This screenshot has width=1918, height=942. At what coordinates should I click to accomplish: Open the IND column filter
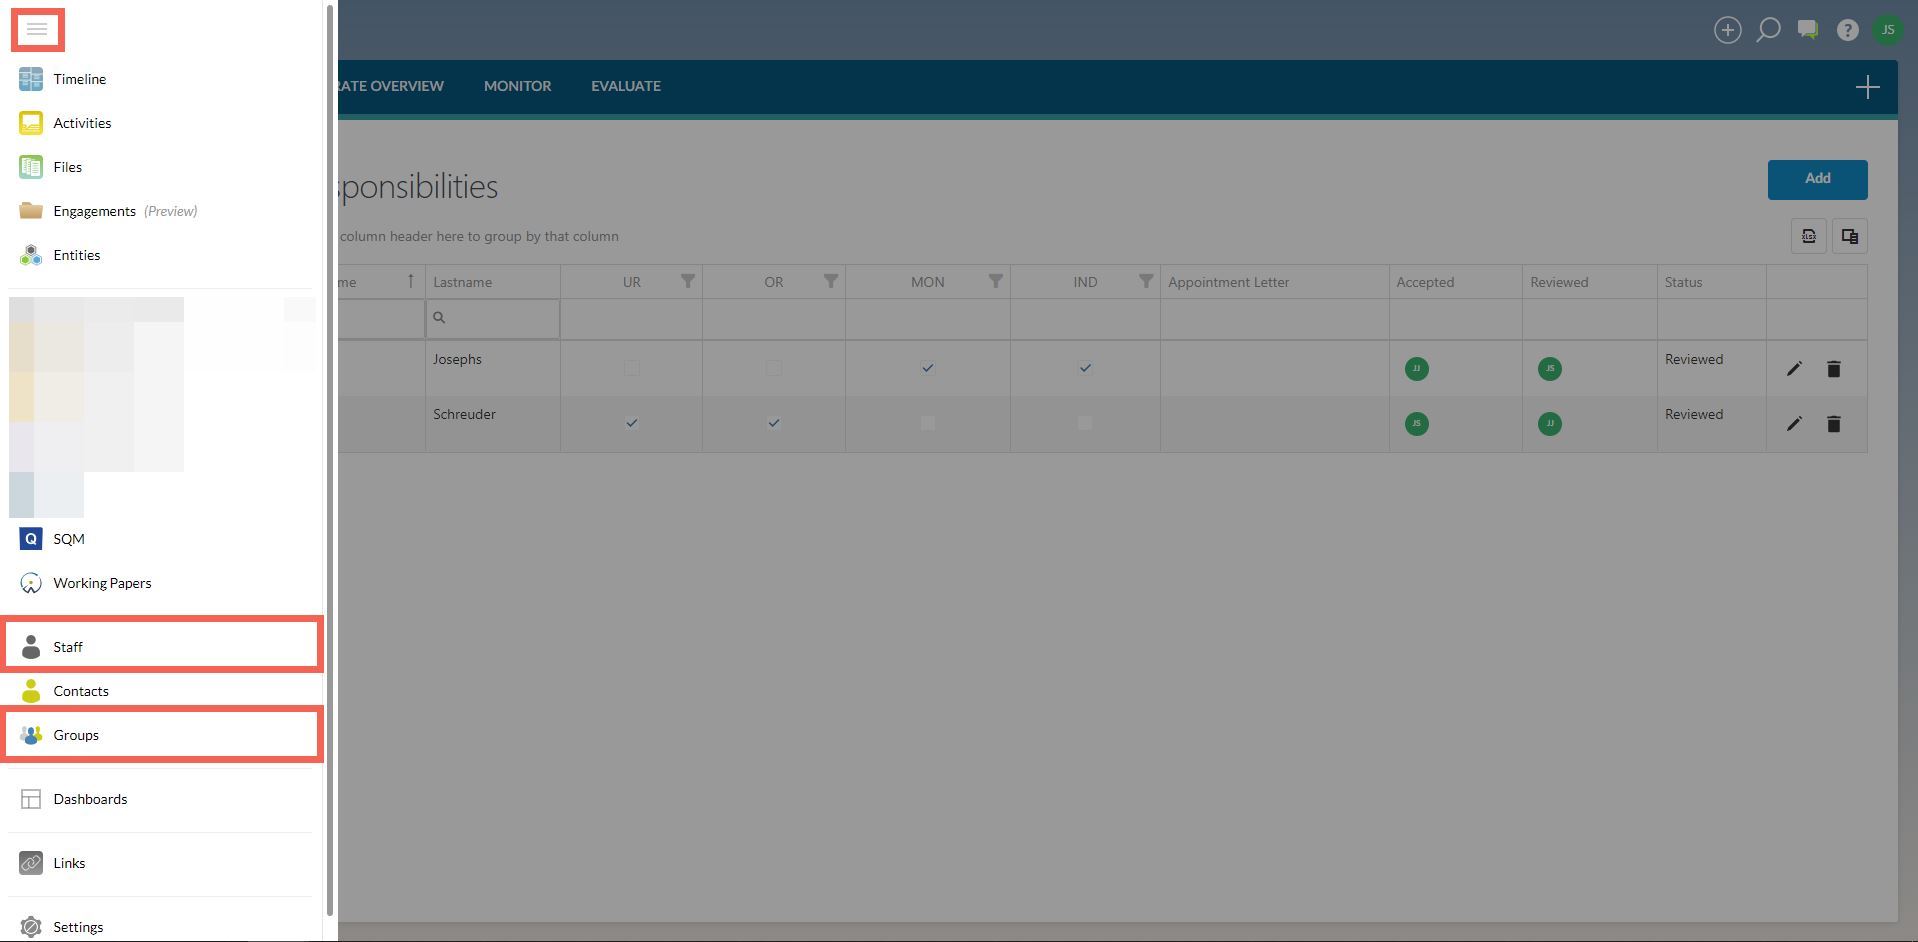pos(1146,282)
